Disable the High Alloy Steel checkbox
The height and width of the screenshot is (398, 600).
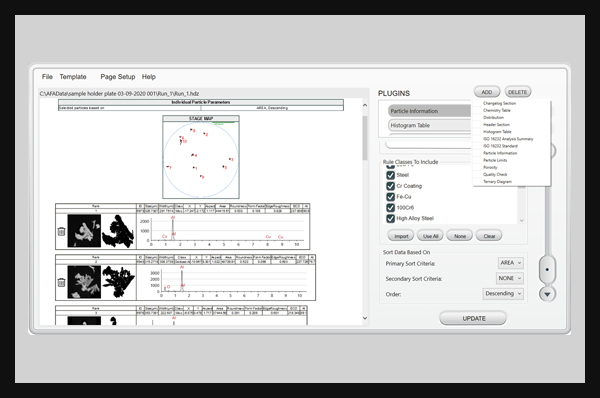click(x=390, y=218)
